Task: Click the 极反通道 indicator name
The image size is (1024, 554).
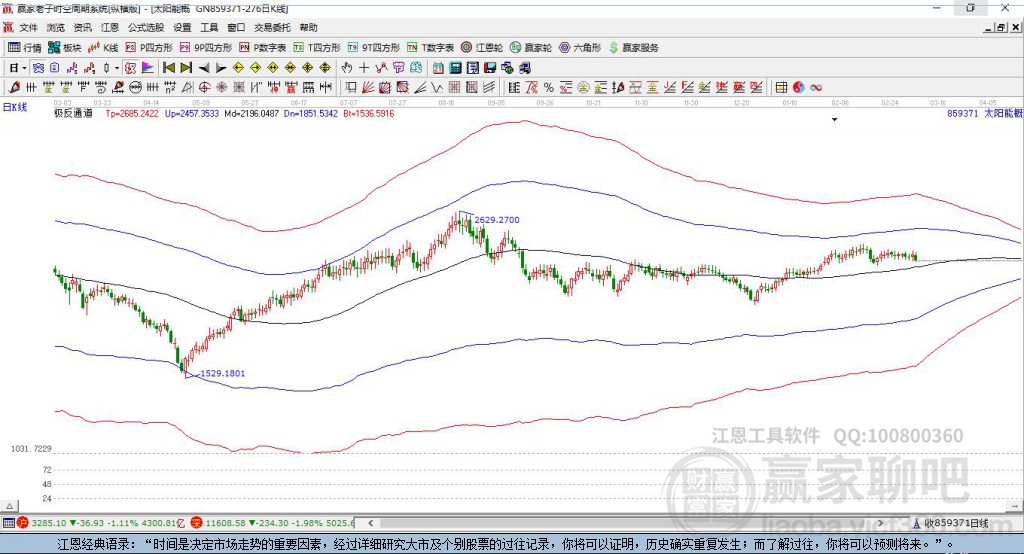Action: click(x=73, y=114)
